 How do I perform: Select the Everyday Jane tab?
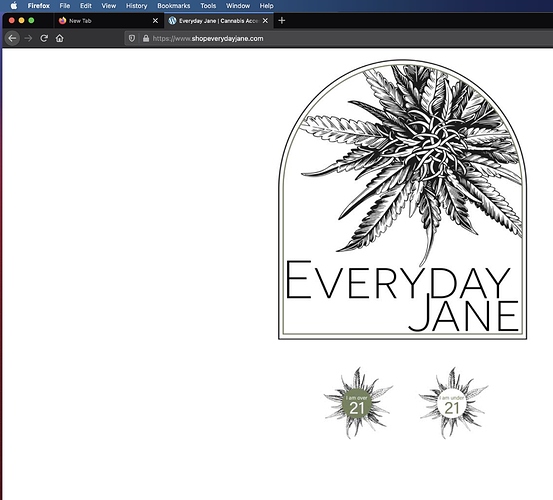[218, 21]
